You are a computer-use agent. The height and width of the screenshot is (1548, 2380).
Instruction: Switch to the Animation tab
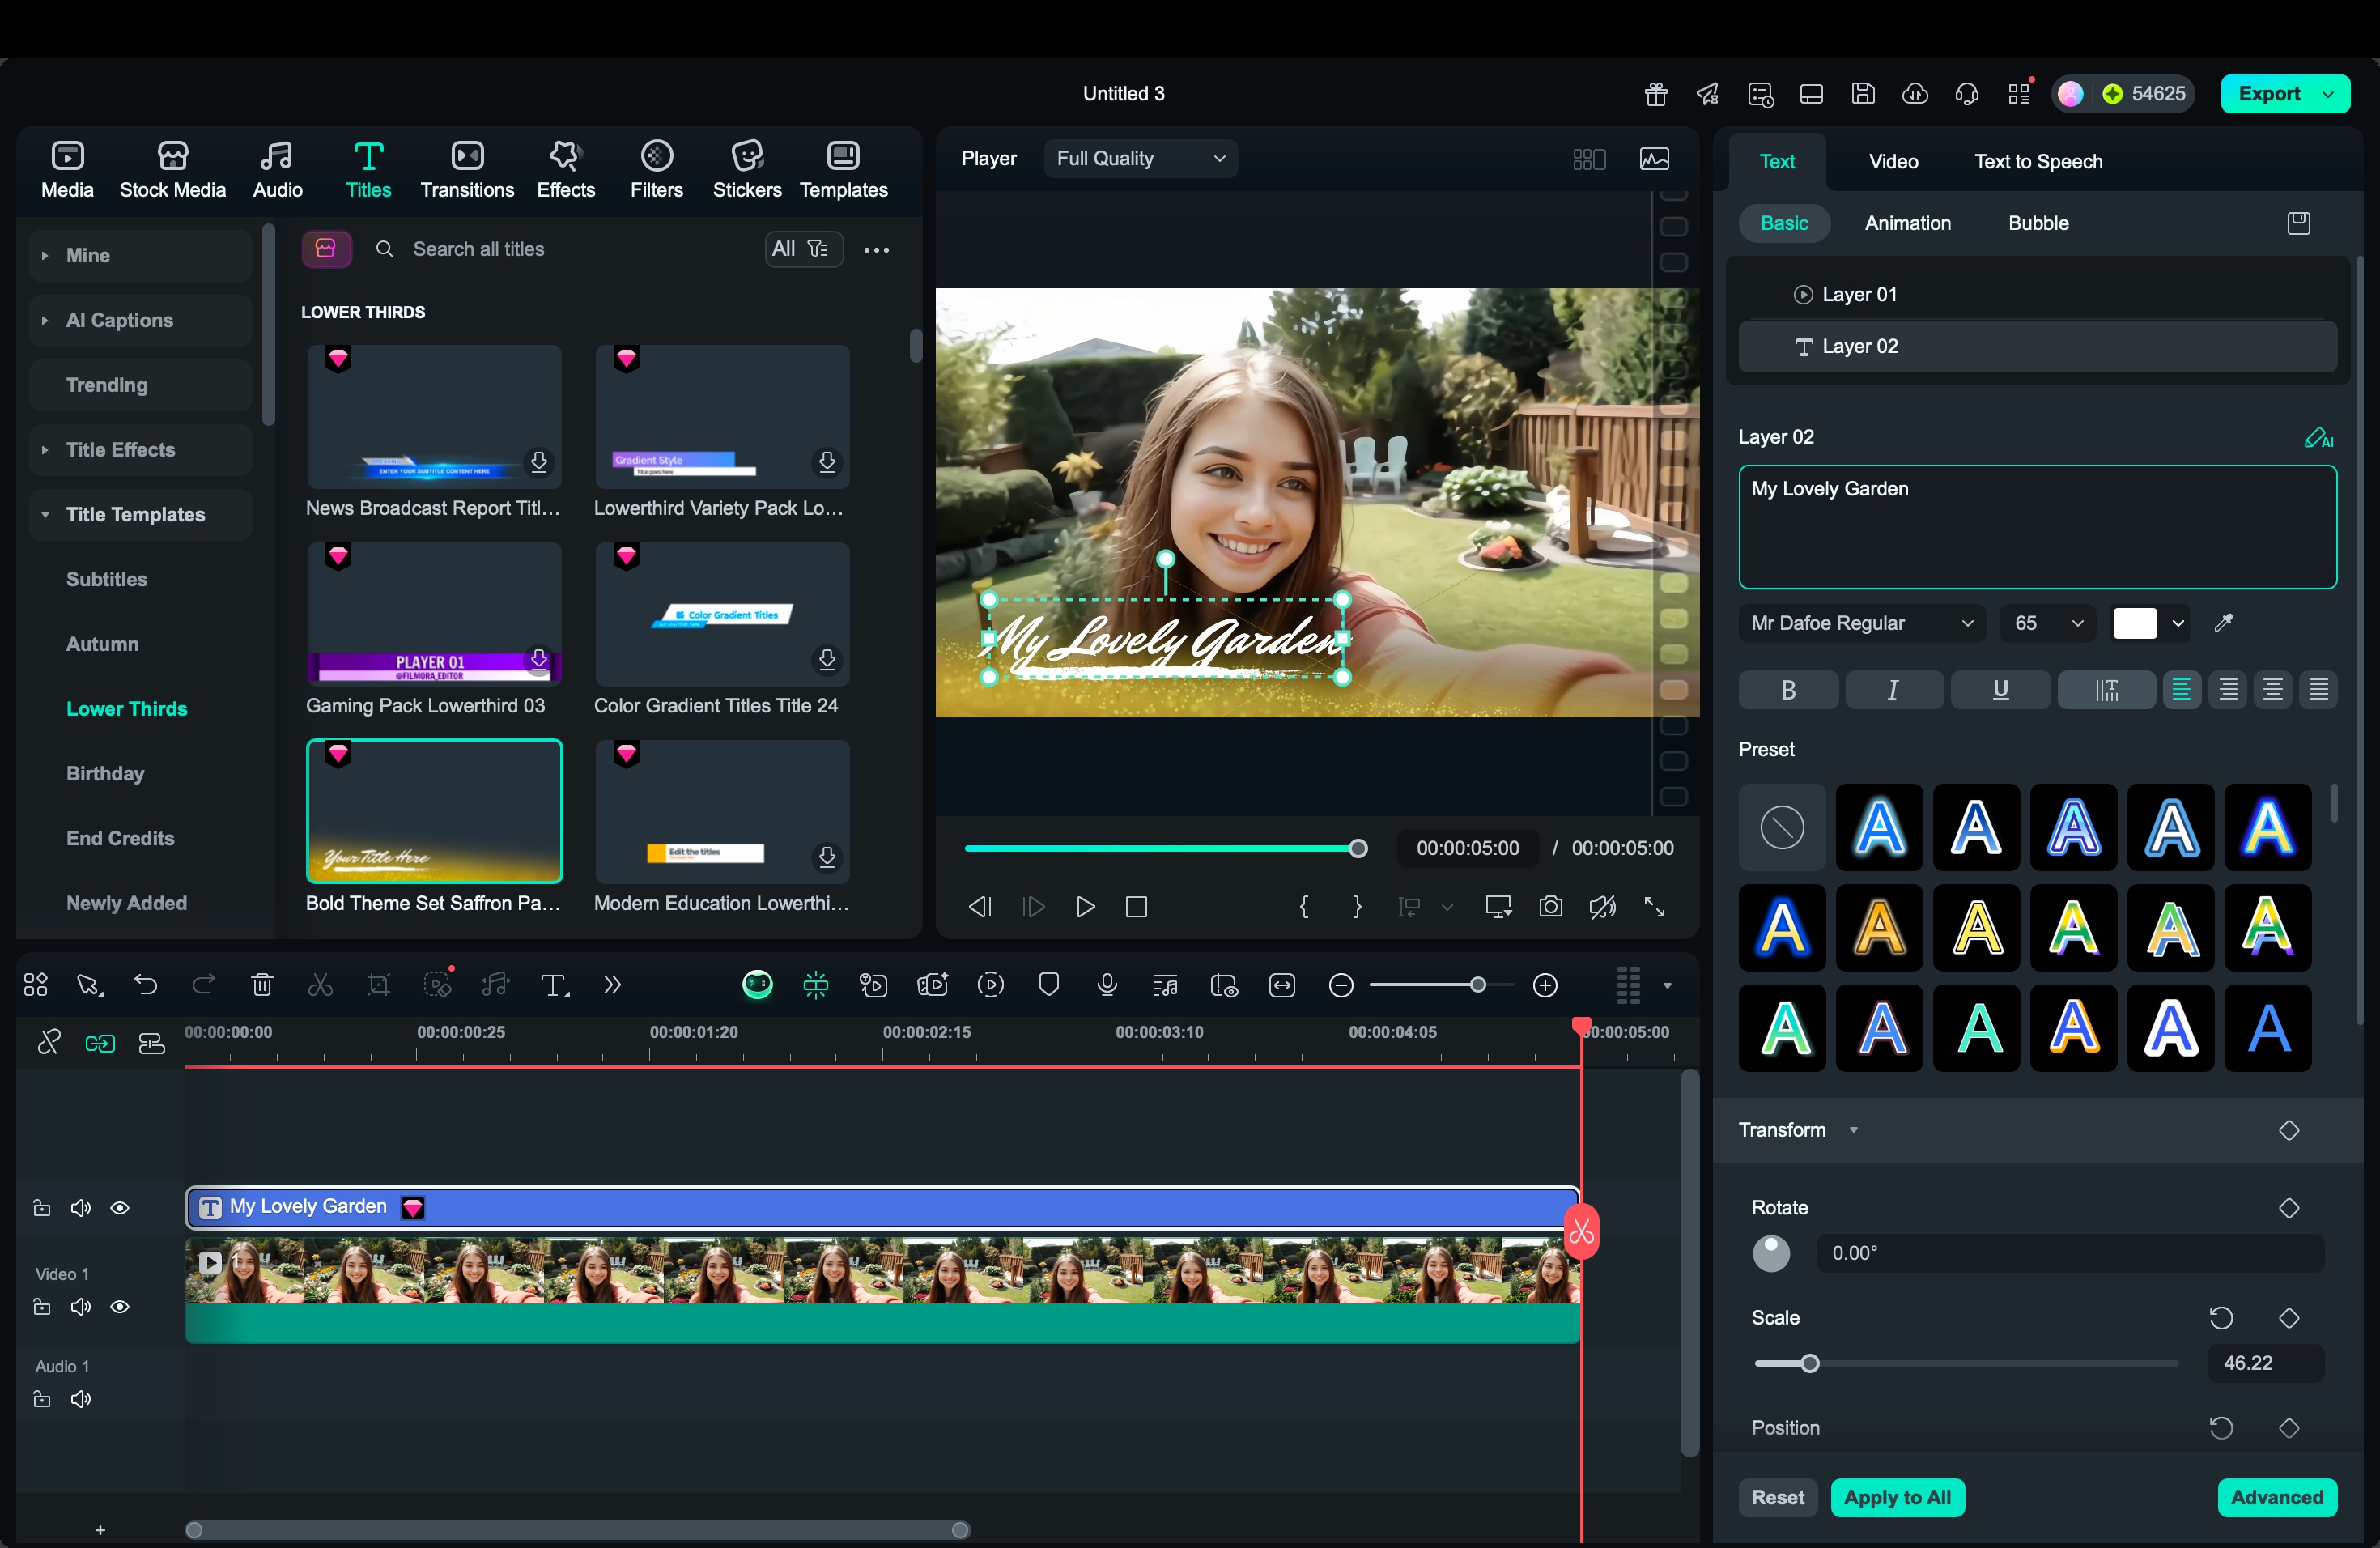click(1907, 223)
